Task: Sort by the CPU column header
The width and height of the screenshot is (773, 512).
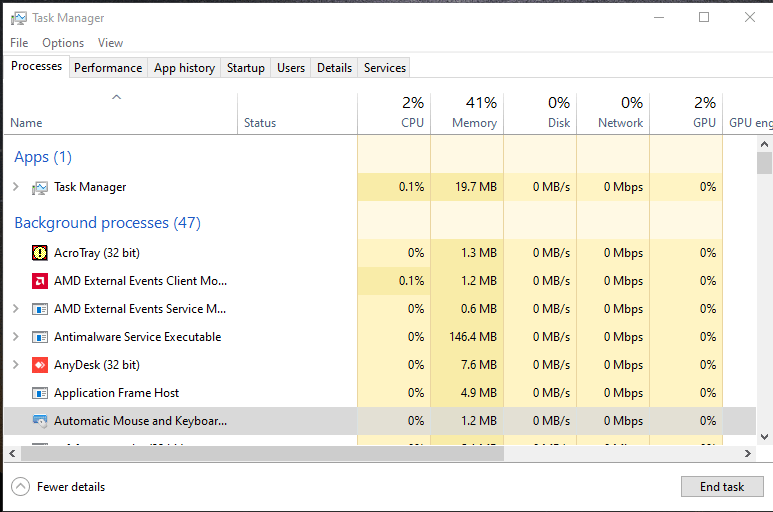Action: [x=394, y=114]
